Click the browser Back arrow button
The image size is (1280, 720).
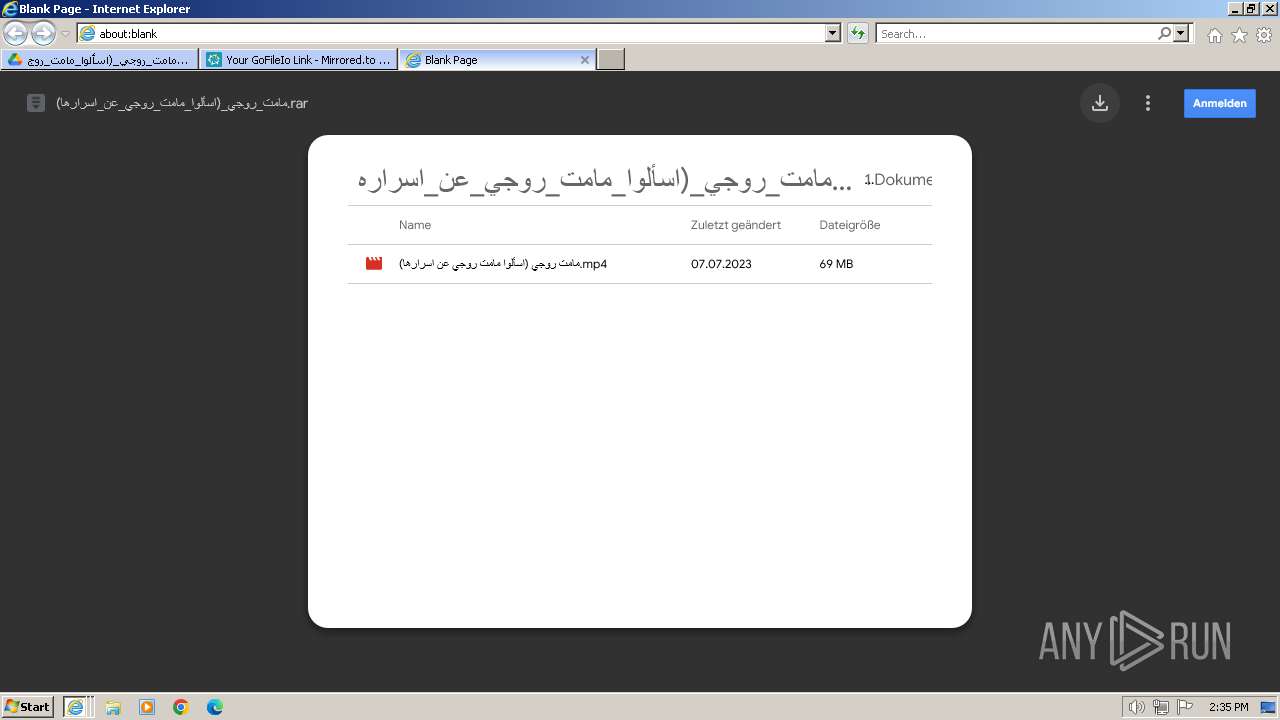click(x=16, y=33)
